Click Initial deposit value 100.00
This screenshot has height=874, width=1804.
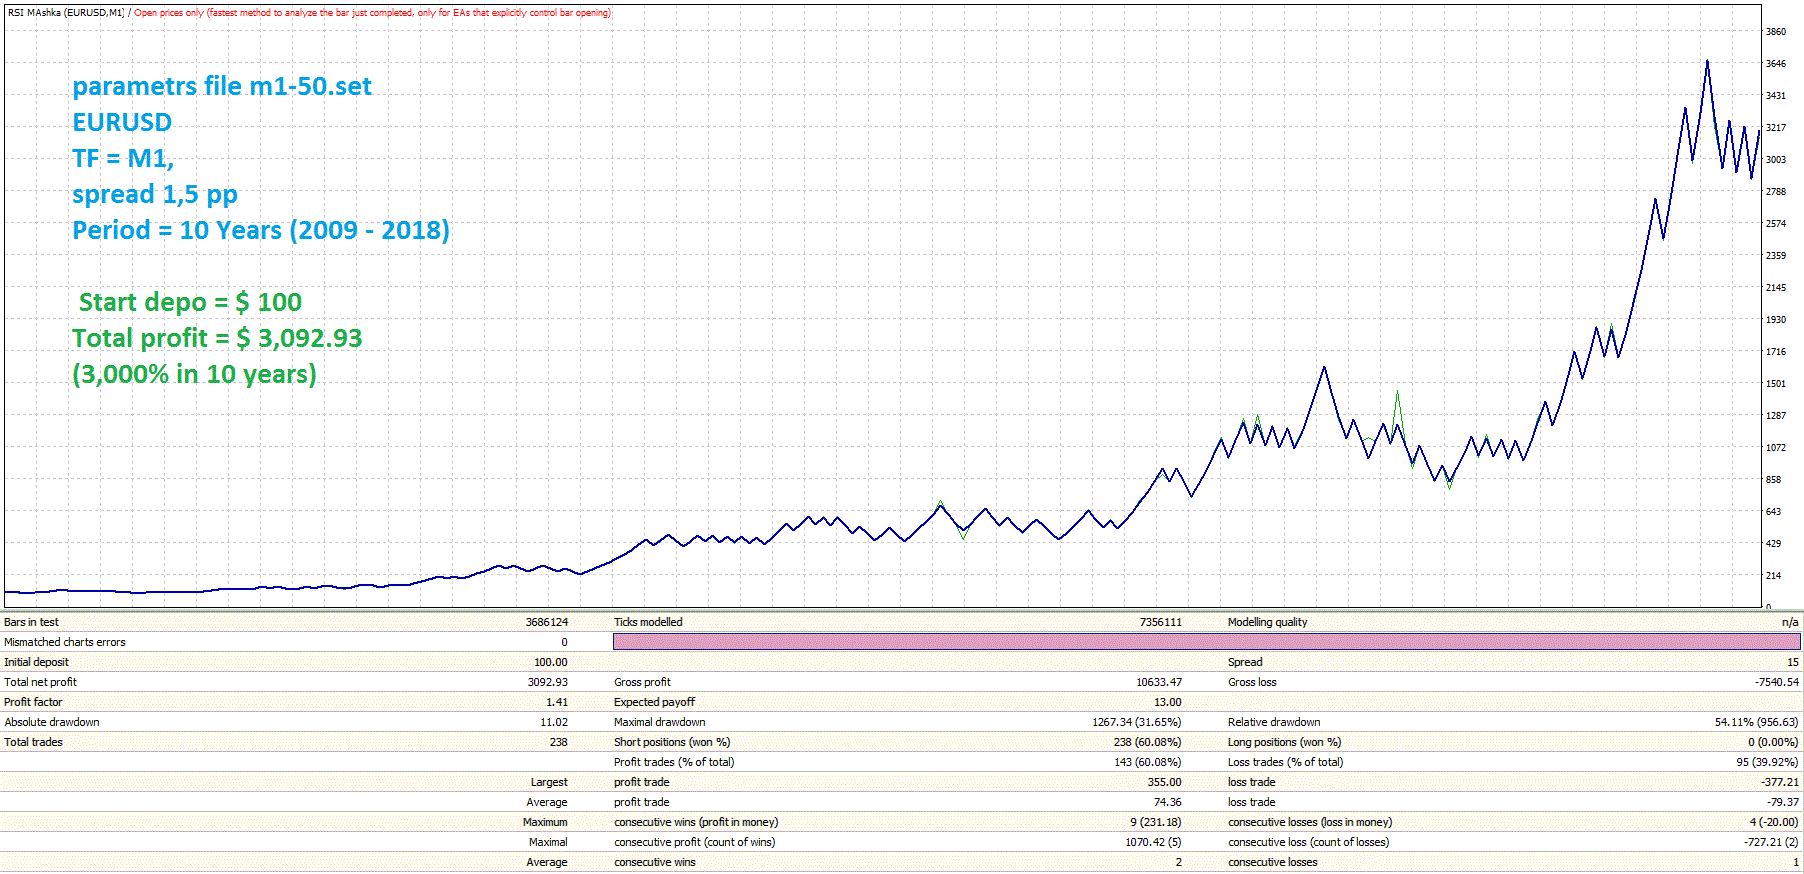click(550, 662)
